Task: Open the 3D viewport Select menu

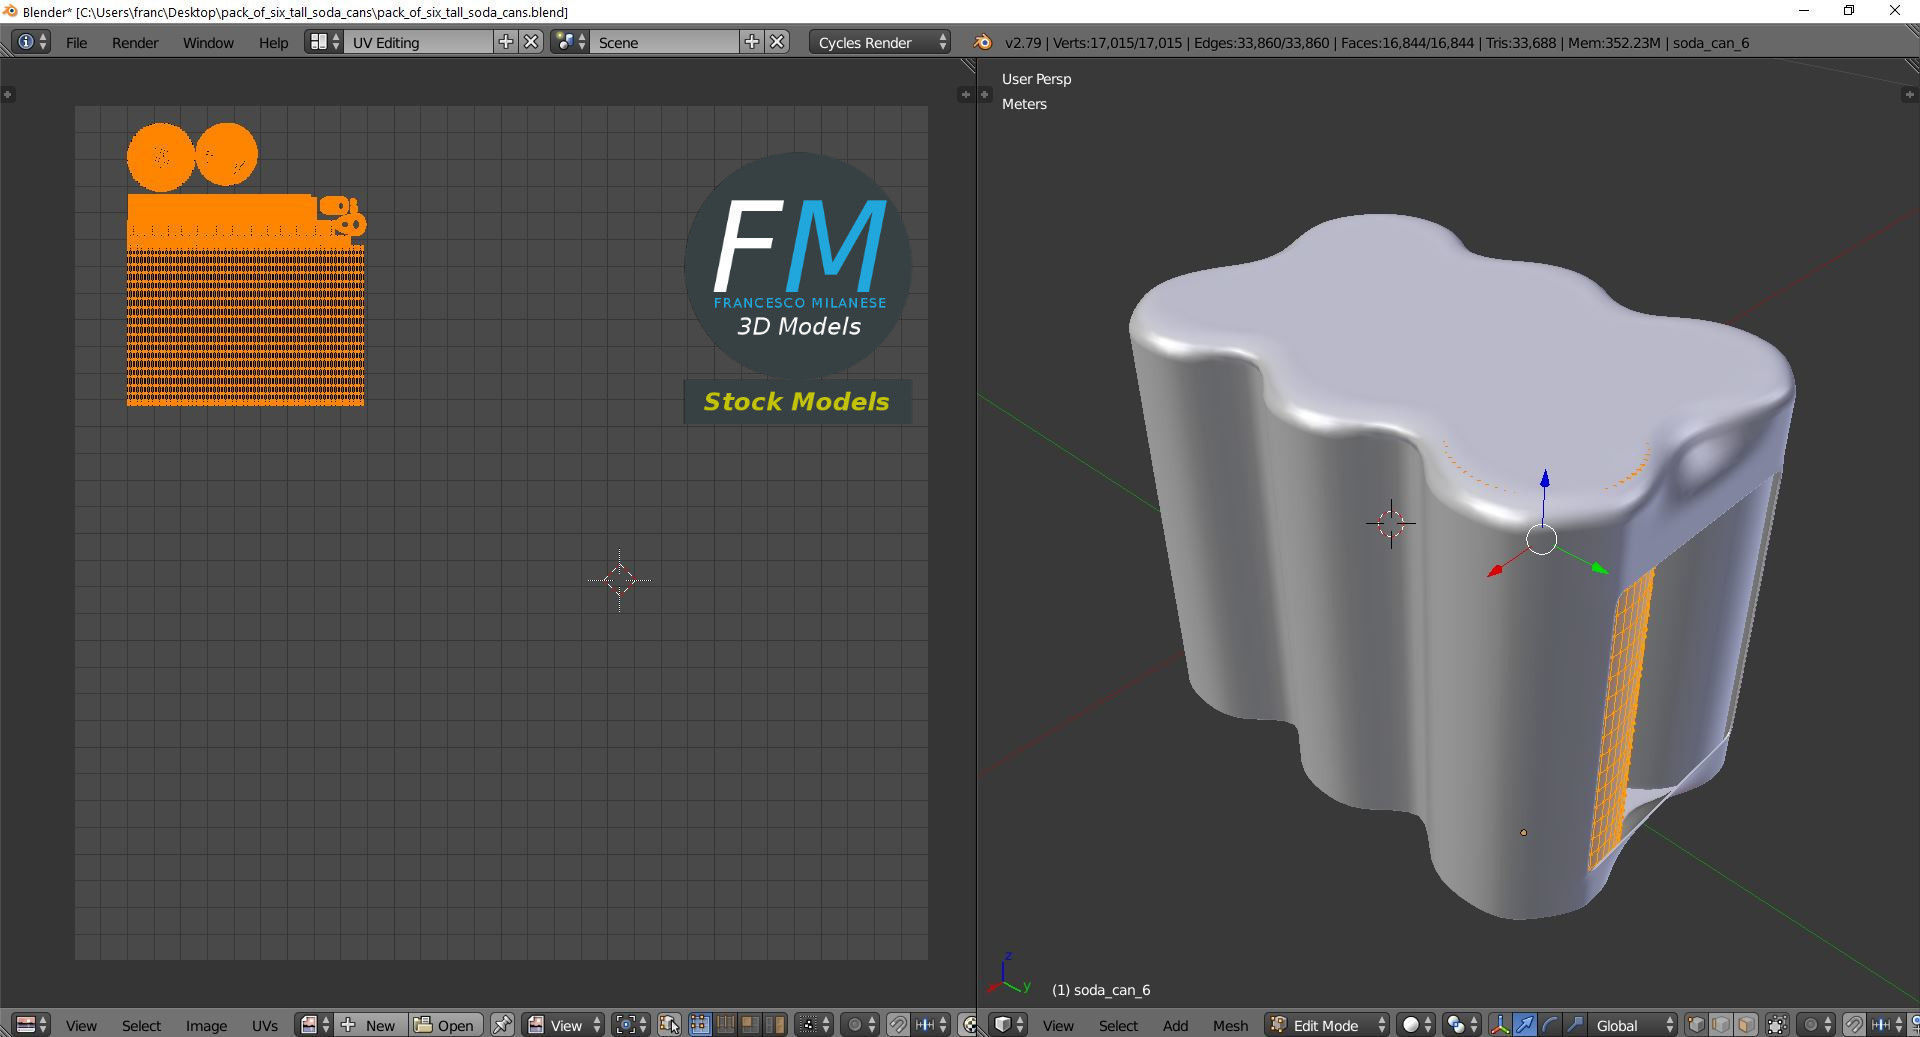Action: pyautogui.click(x=1118, y=1025)
